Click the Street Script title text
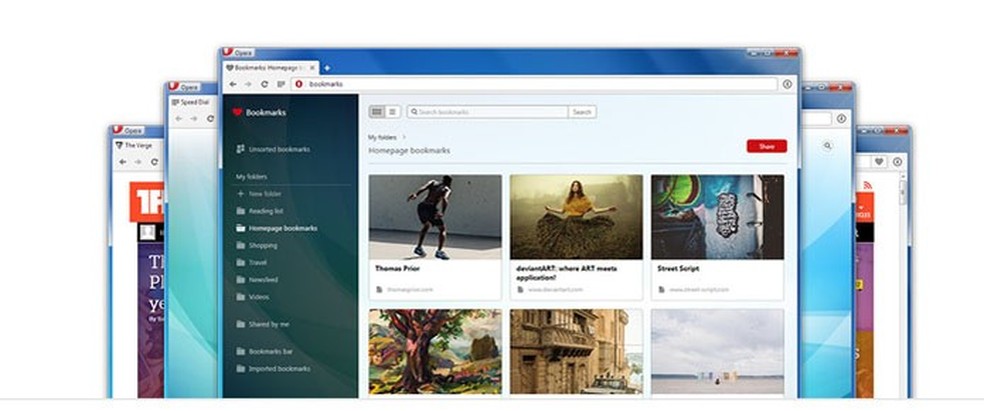984x411 pixels. pyautogui.click(x=678, y=269)
